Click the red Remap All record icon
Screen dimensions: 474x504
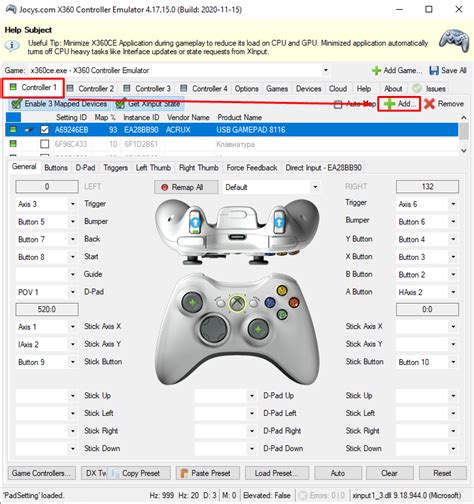pos(164,187)
